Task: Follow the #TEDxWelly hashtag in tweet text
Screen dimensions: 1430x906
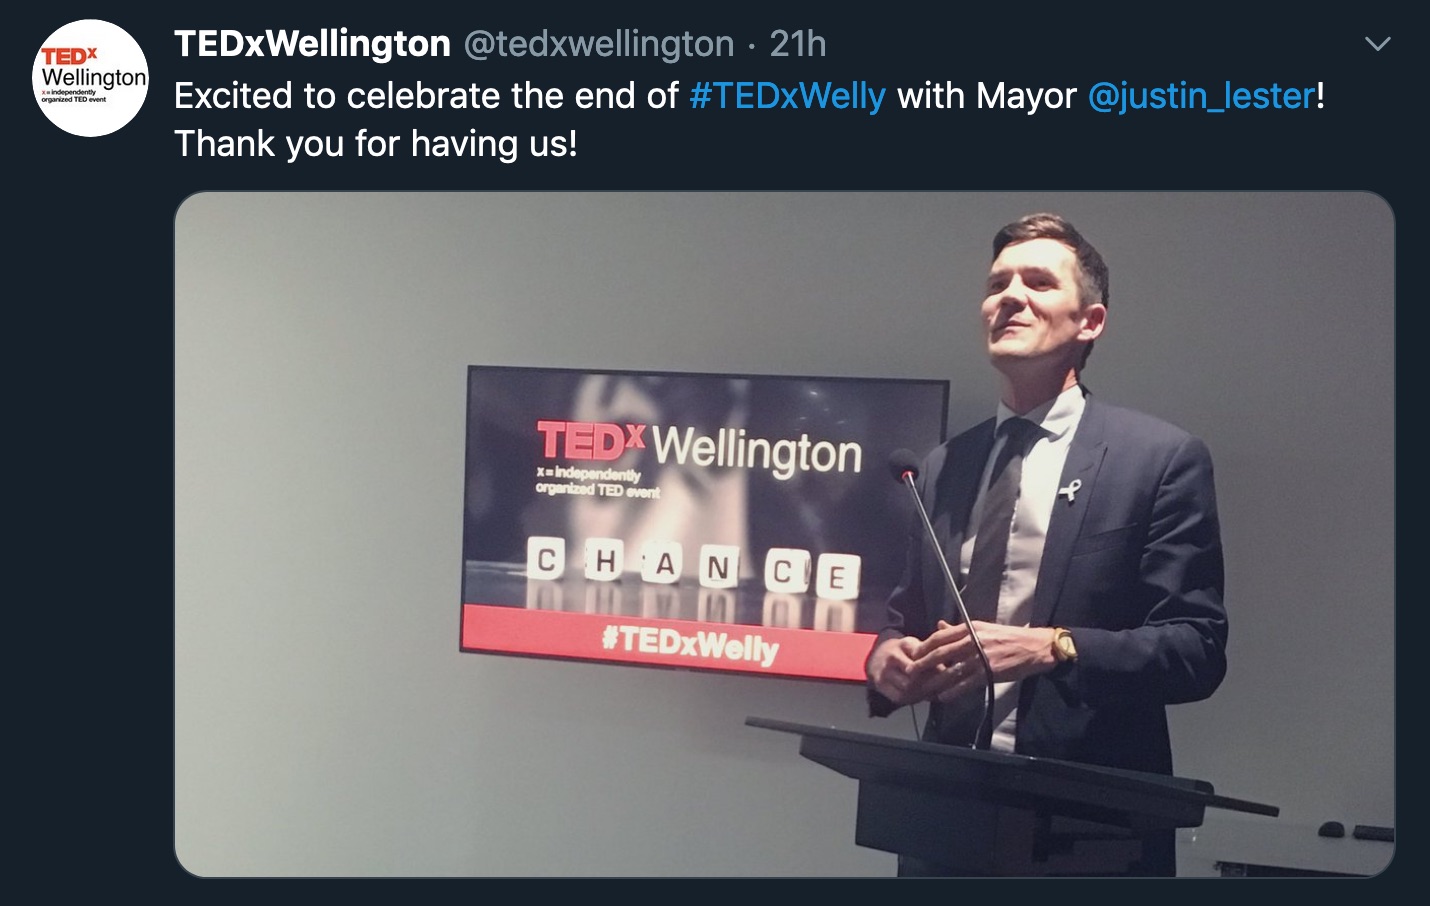Action: pyautogui.click(x=788, y=96)
